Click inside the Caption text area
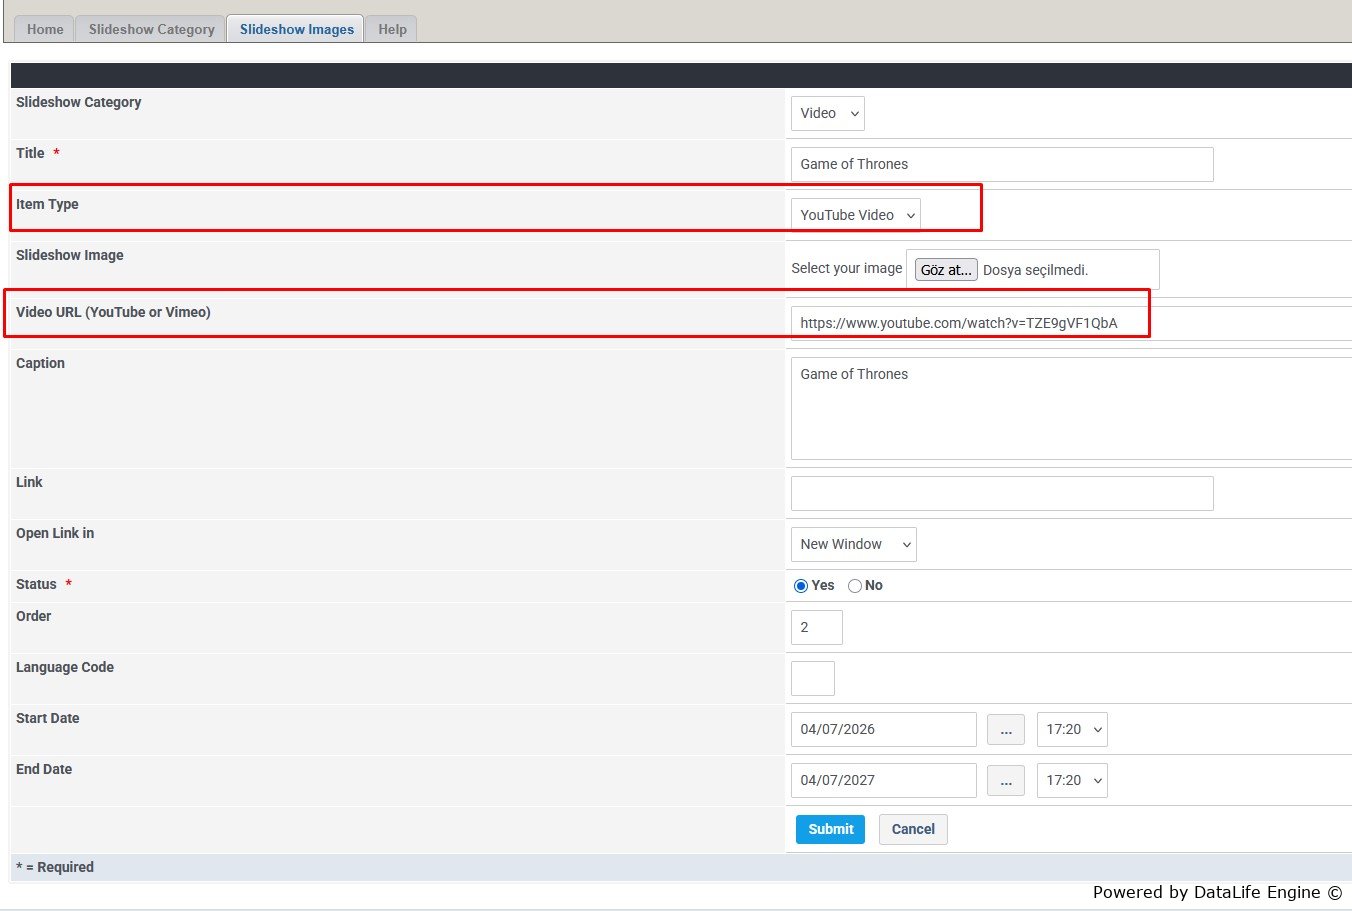Image resolution: width=1352 pixels, height=911 pixels. click(1070, 408)
